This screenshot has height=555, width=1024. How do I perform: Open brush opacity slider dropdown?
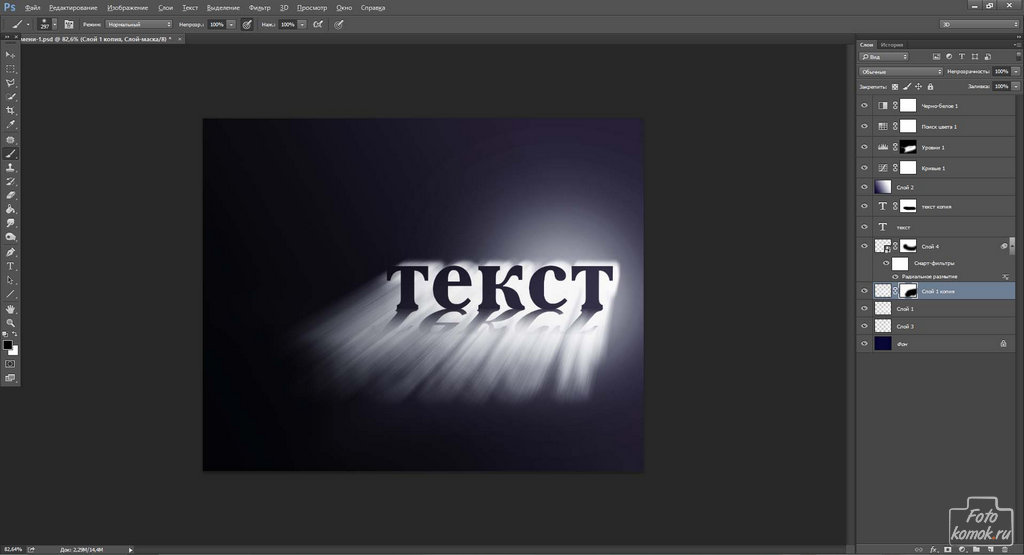(231, 24)
